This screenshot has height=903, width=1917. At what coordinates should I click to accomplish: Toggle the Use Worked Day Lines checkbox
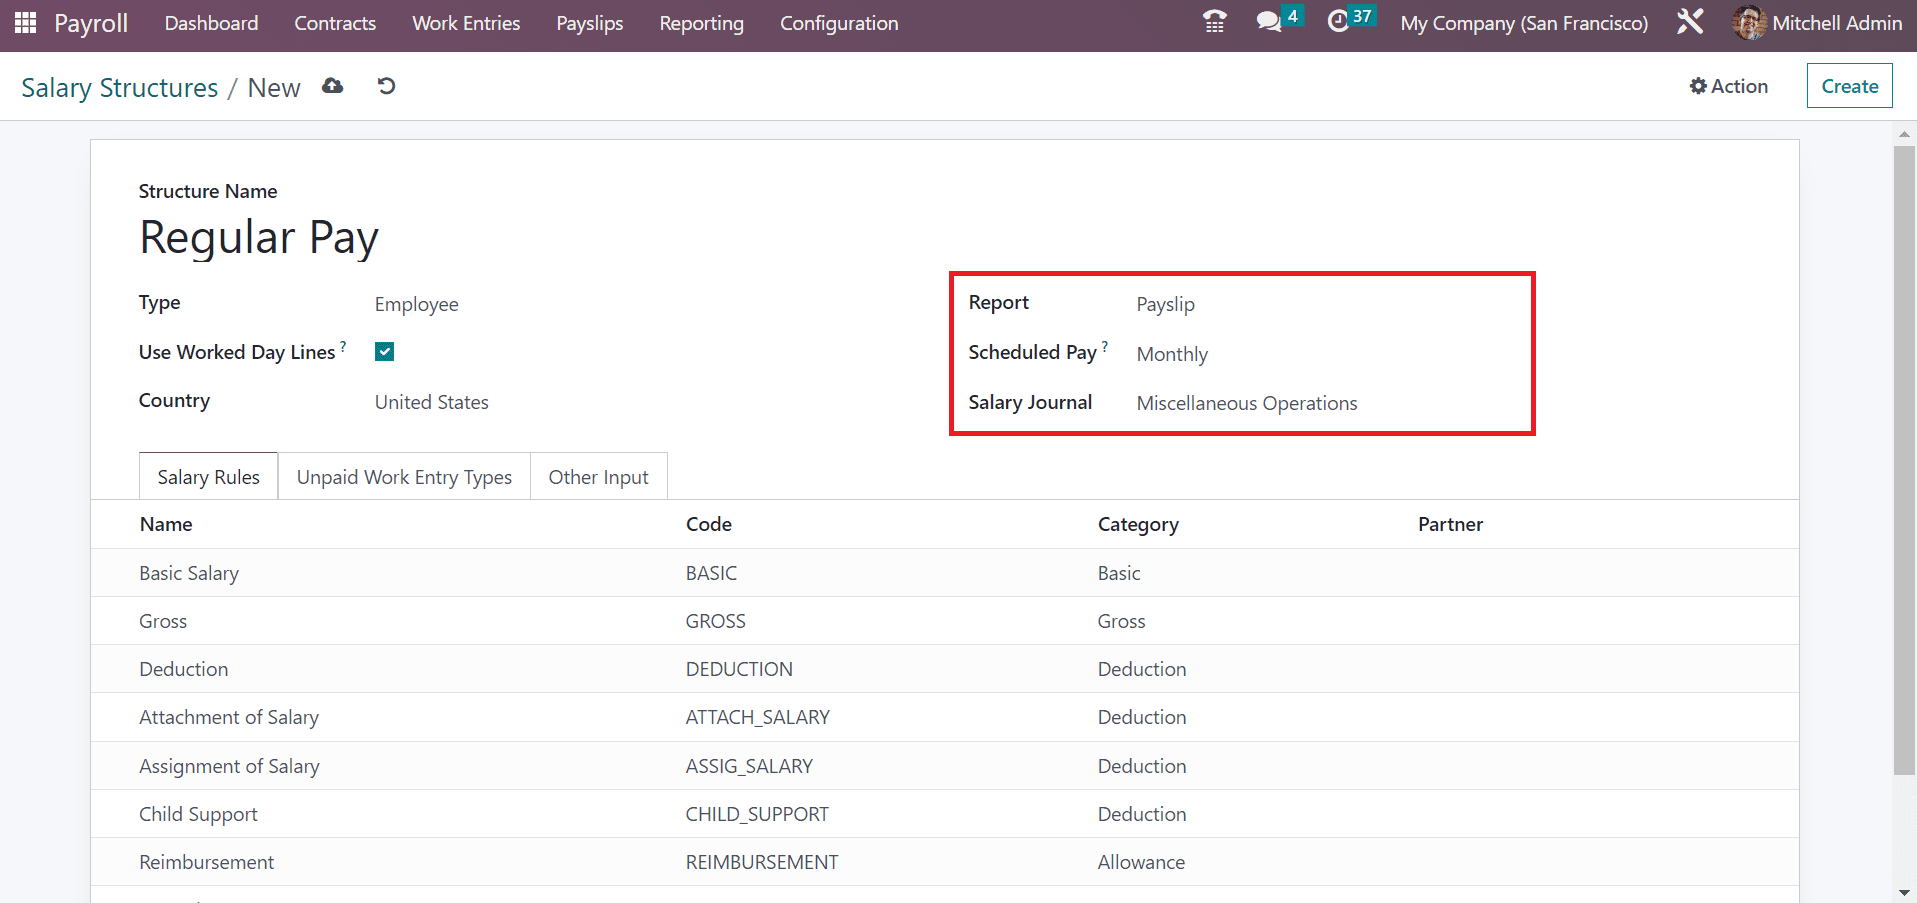click(385, 352)
